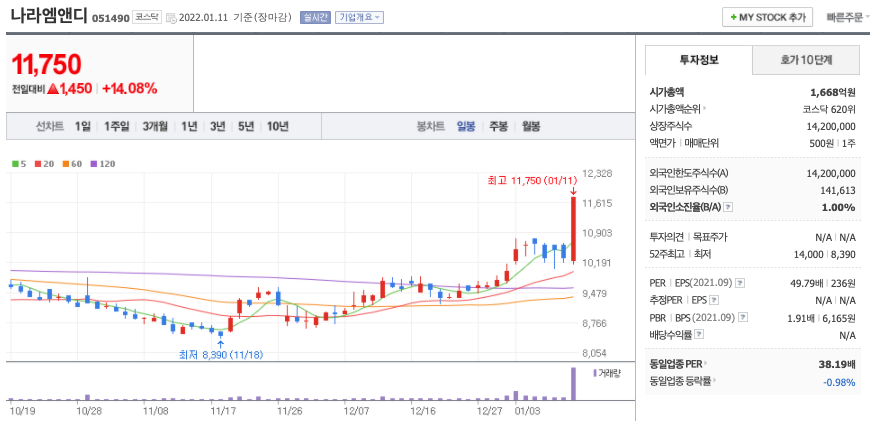The image size is (876, 421).
Task: Select the 1년 line chart period
Action: click(189, 126)
